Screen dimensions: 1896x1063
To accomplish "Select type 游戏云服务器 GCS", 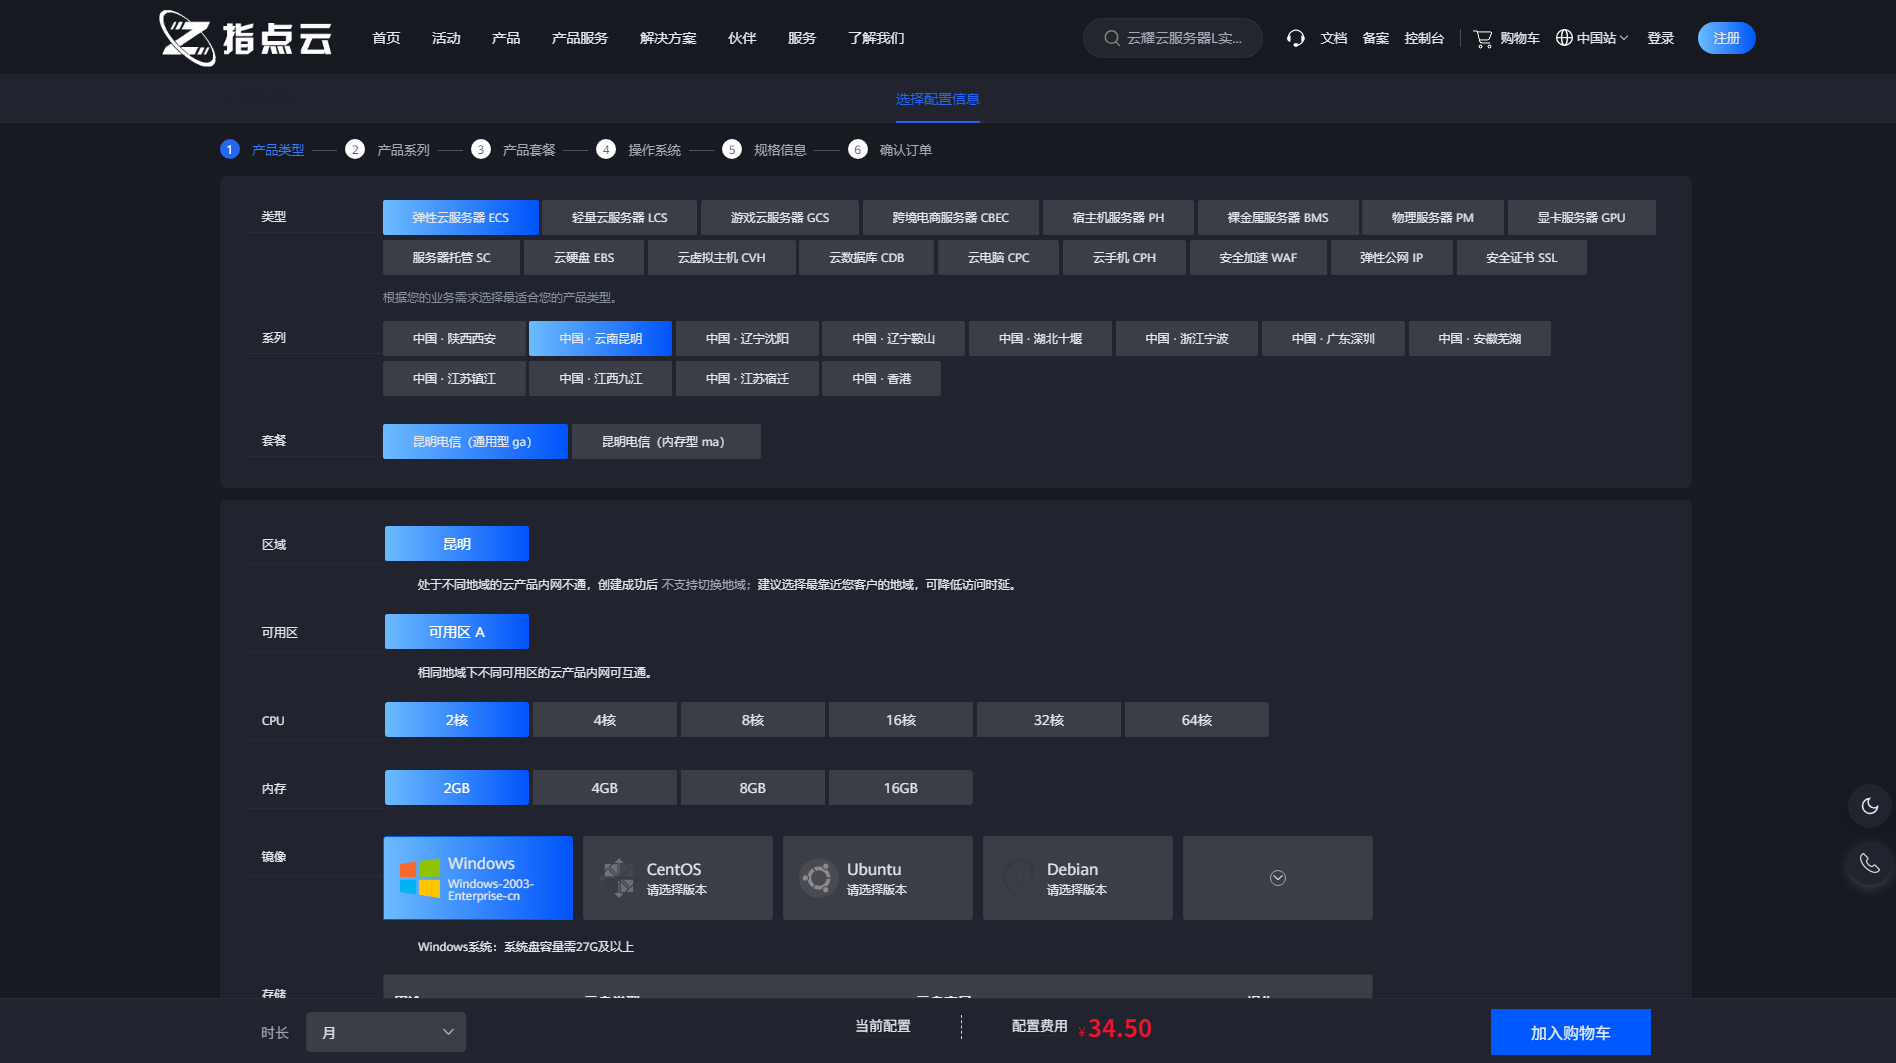I will coord(780,217).
